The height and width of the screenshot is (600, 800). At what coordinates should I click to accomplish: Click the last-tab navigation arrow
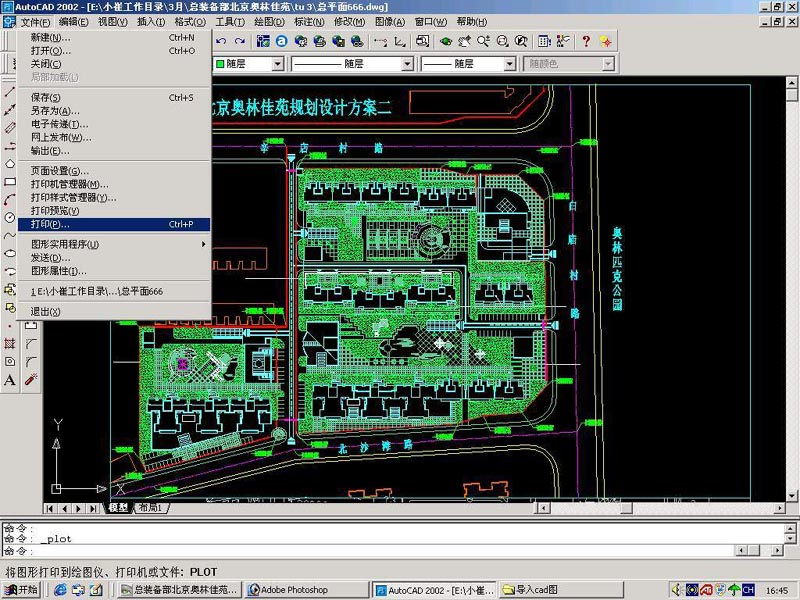coord(93,508)
